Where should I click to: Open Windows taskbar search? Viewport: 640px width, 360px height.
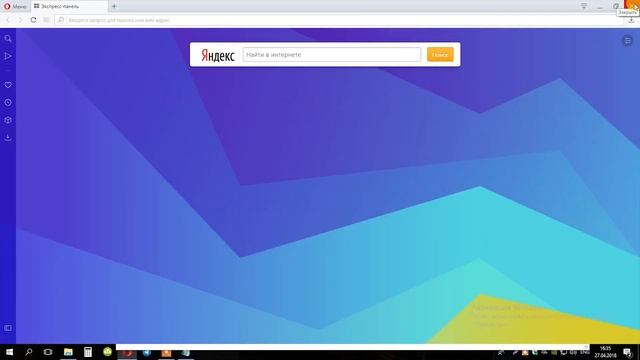coord(29,352)
